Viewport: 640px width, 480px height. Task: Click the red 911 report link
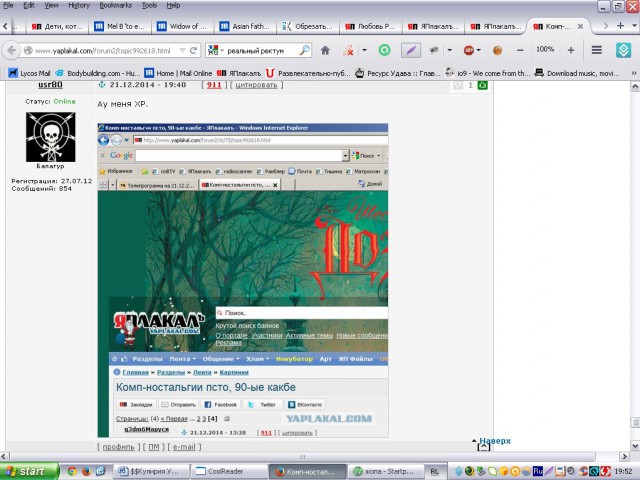214,85
